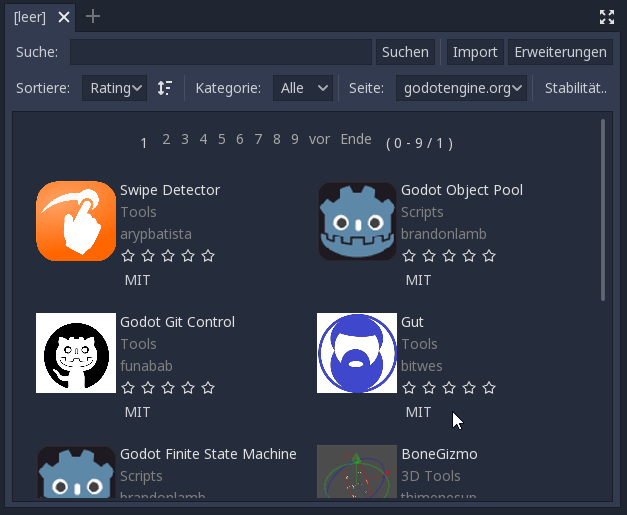This screenshot has height=515, width=627.
Task: Click the Godot Finite State Machine title
Action: click(208, 454)
